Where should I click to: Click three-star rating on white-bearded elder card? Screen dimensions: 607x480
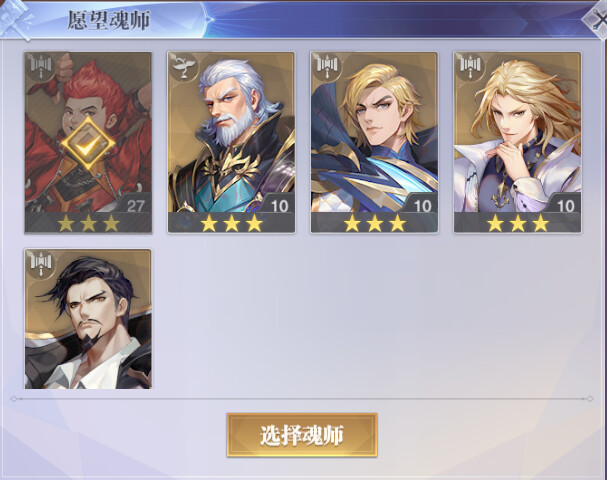[x=231, y=223]
